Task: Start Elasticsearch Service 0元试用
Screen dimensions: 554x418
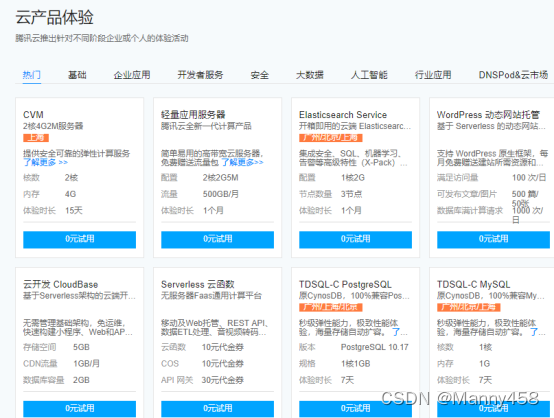Action: pos(355,239)
